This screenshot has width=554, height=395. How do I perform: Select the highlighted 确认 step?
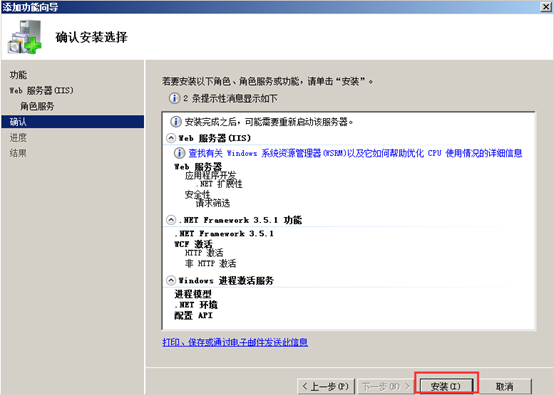click(72, 122)
